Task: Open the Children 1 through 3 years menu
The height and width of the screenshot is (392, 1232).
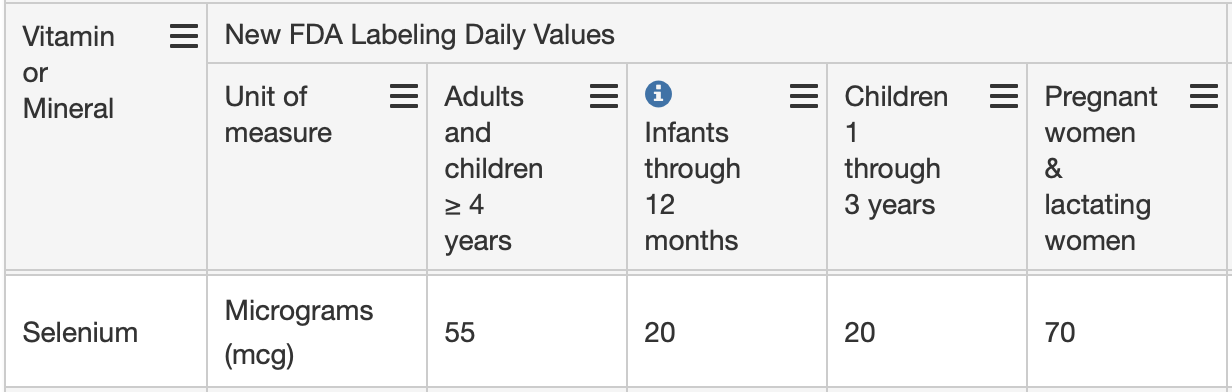Action: click(x=1003, y=97)
